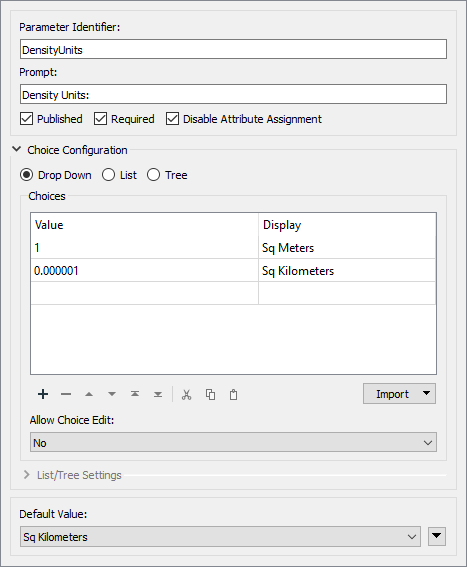Paste choice from clipboard
This screenshot has height=567, width=467.
pos(233,395)
